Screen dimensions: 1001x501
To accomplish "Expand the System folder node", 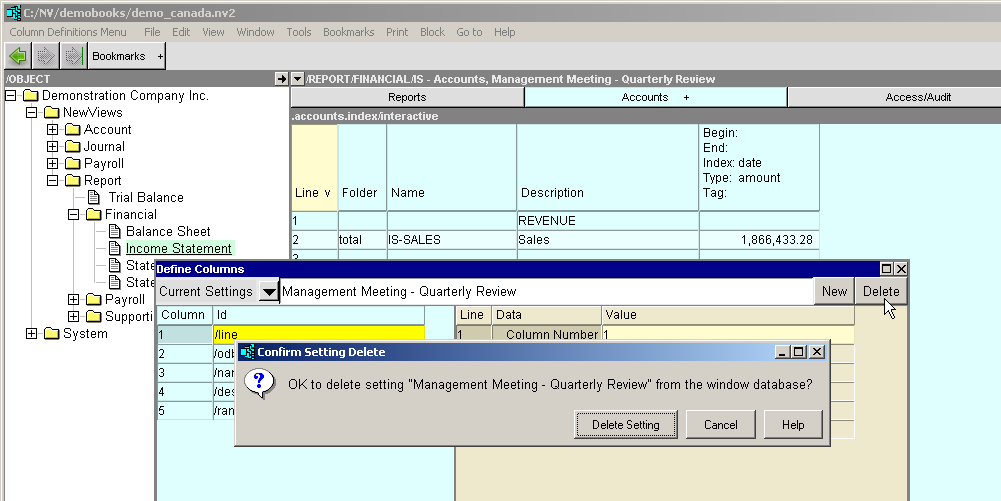I will [x=32, y=333].
